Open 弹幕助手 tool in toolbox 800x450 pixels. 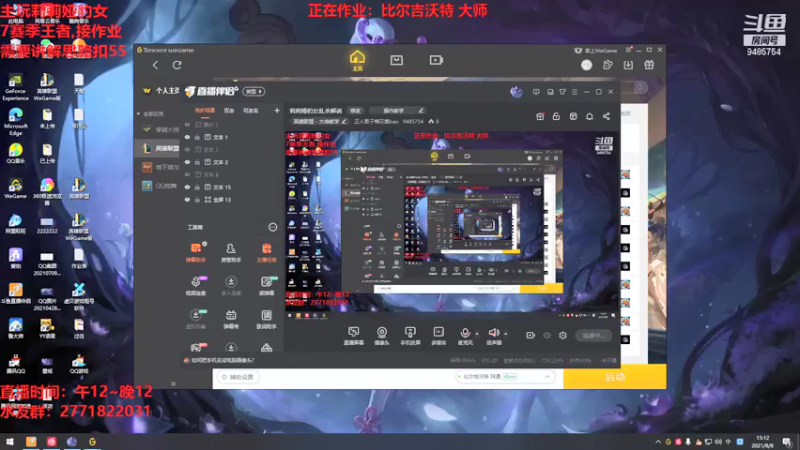tap(196, 252)
